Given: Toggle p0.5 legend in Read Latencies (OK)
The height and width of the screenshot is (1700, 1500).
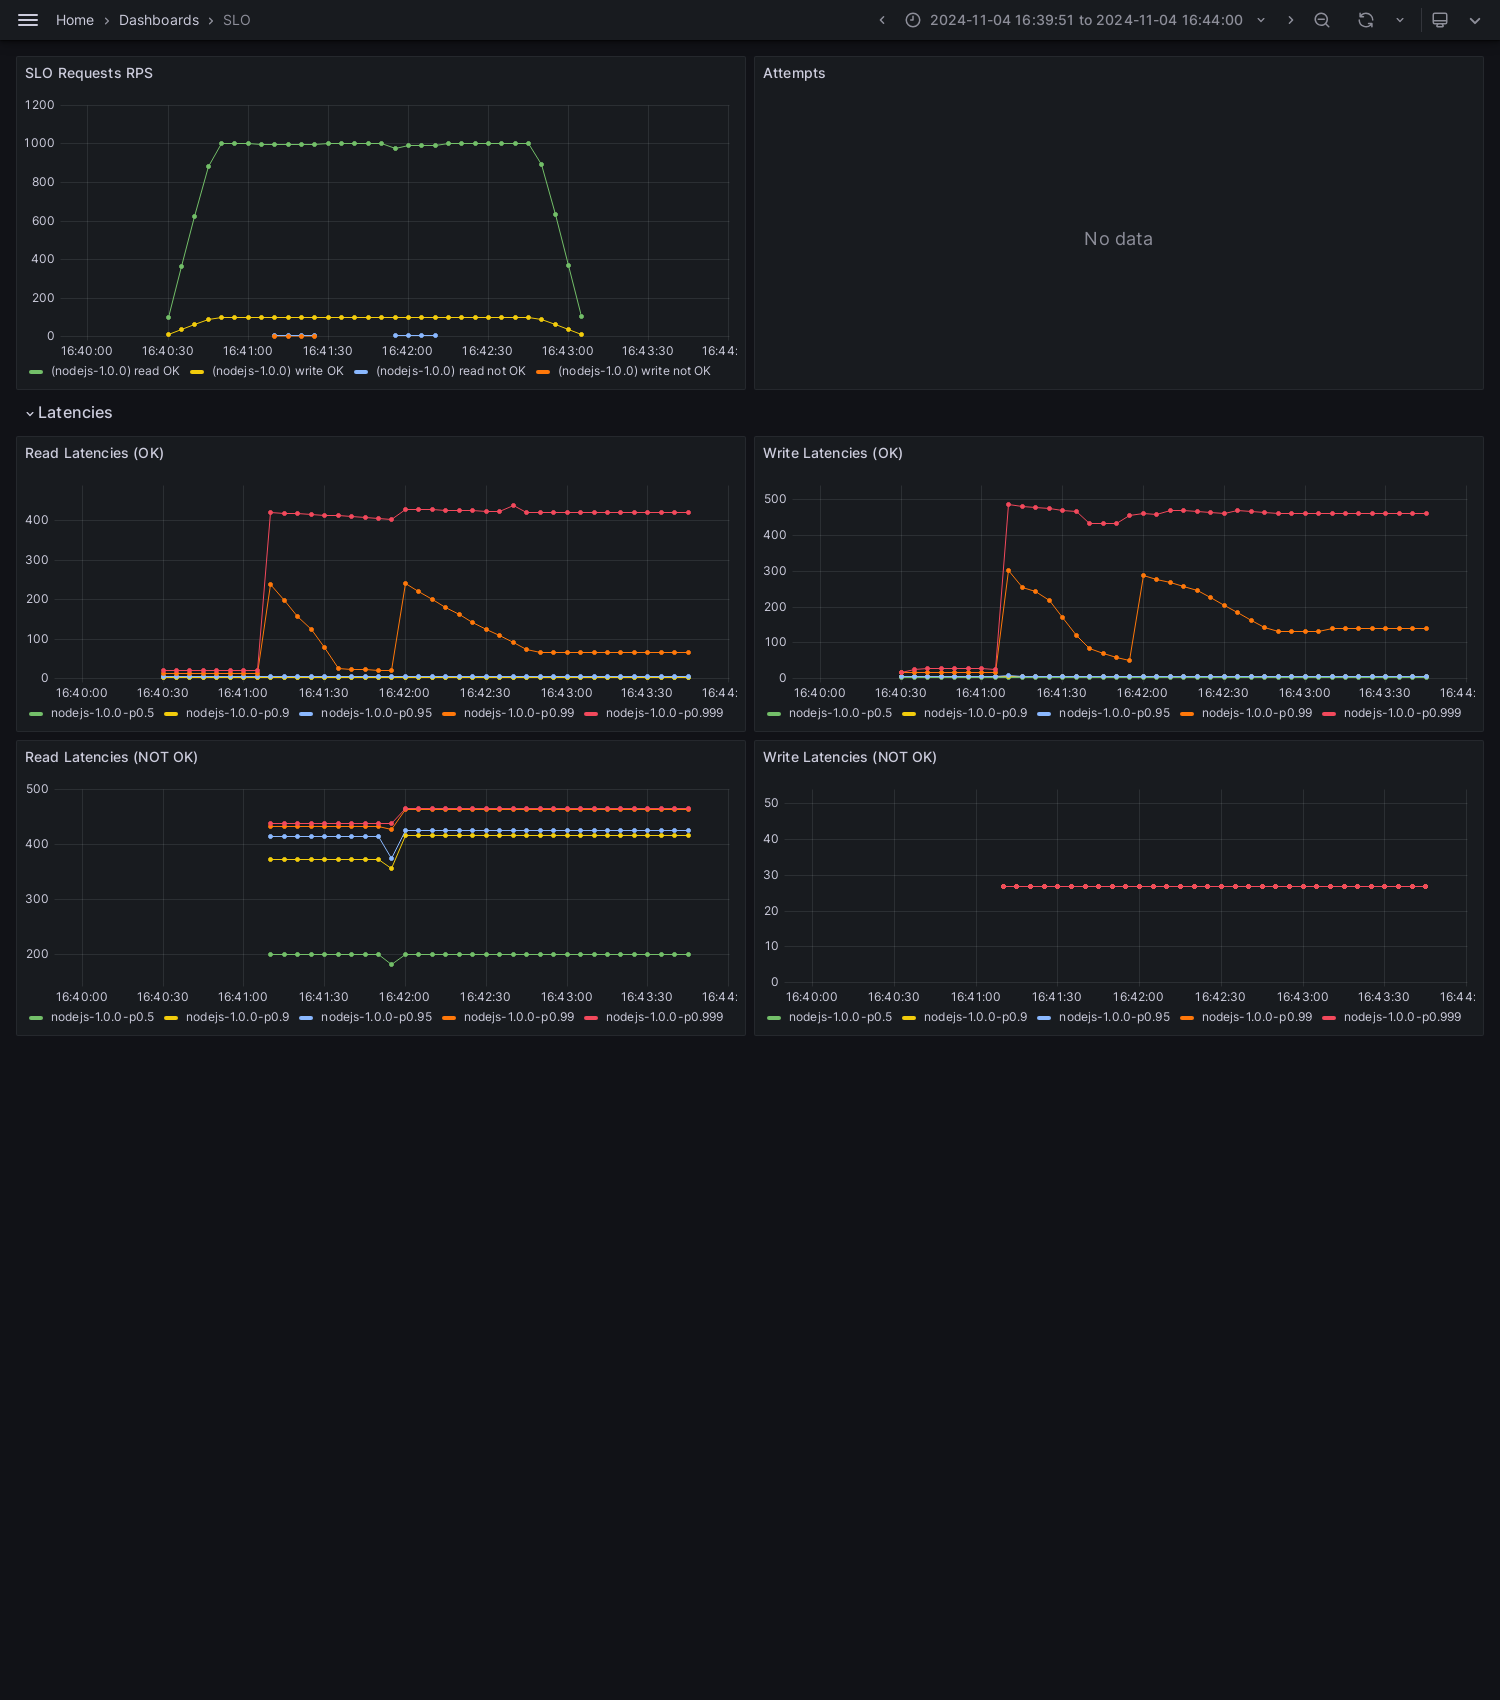Looking at the screenshot, I should point(103,713).
